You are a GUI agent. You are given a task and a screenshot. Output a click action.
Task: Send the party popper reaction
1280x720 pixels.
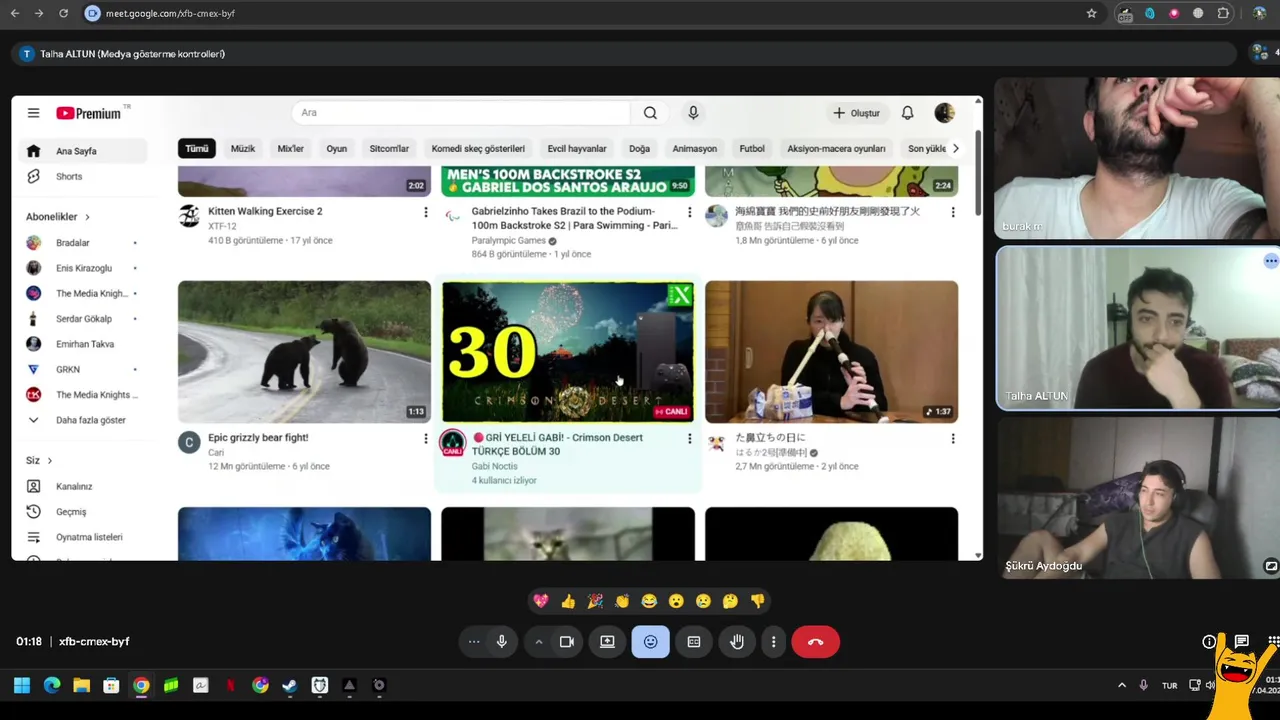(595, 601)
